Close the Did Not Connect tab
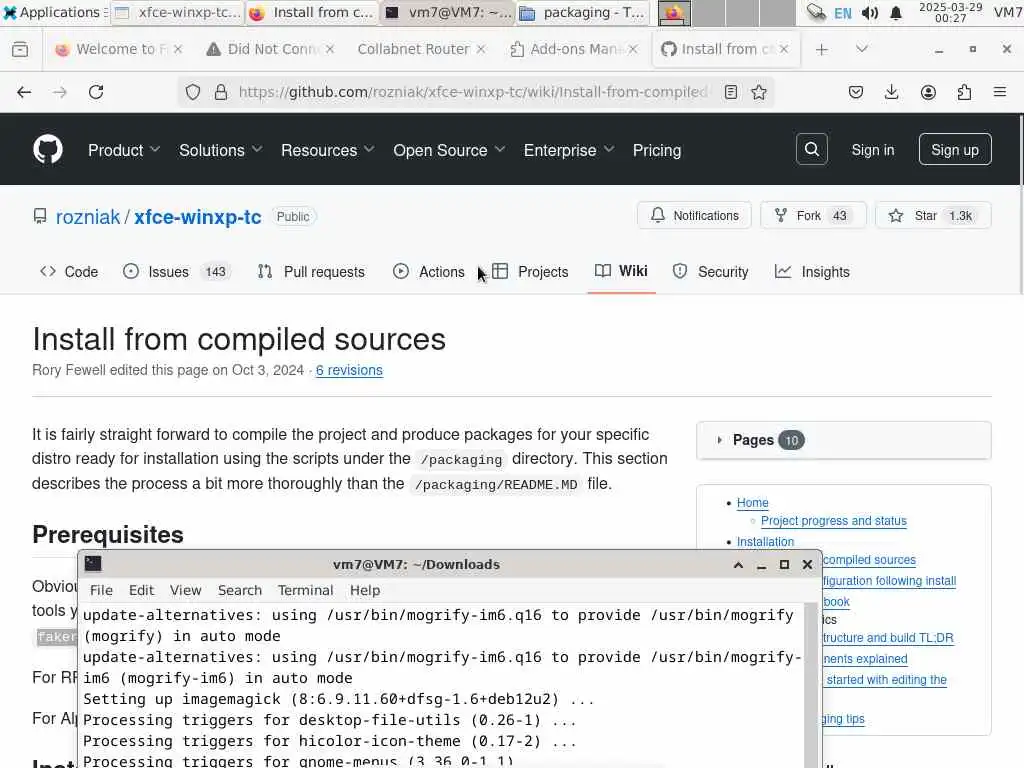The image size is (1024, 768). (x=330, y=49)
